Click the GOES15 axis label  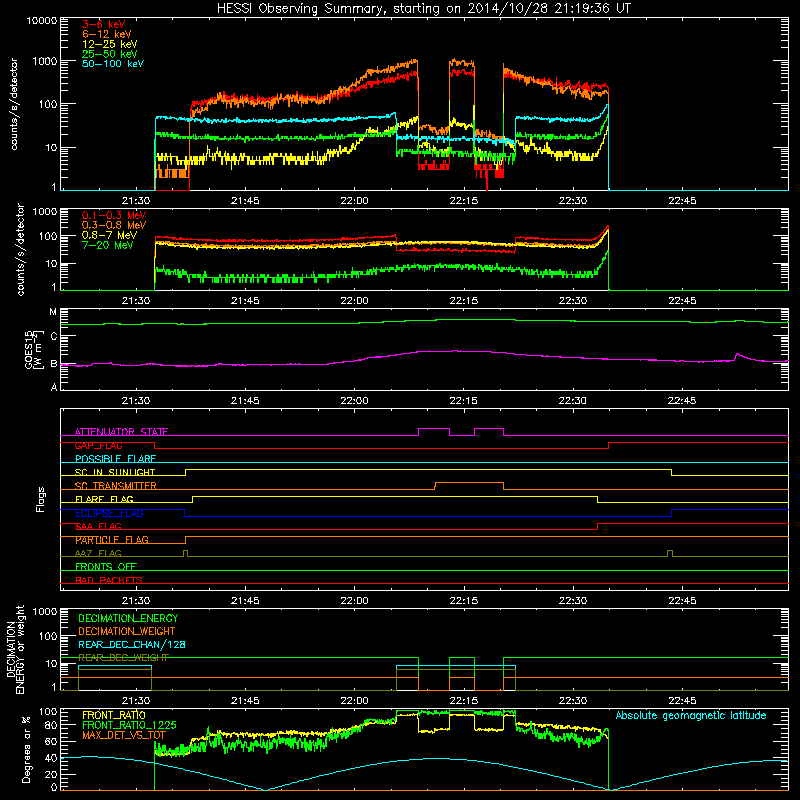pos(29,350)
